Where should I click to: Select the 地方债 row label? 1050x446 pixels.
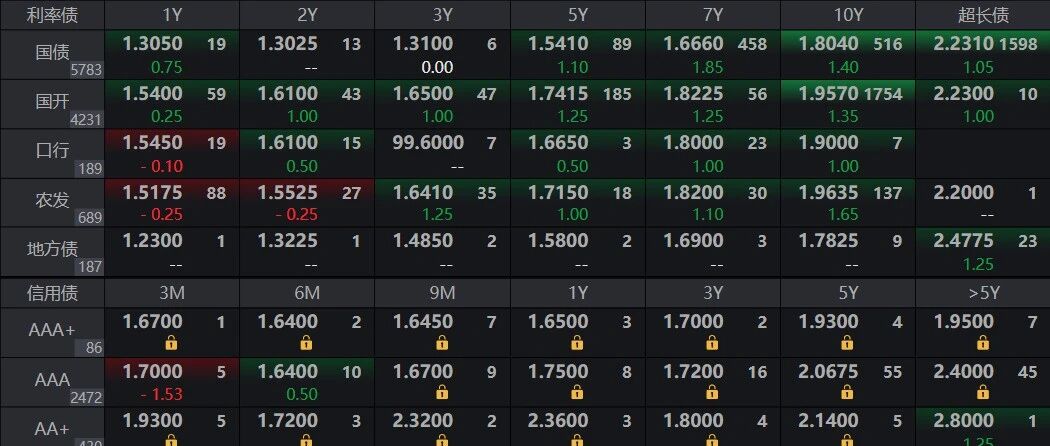pos(52,250)
